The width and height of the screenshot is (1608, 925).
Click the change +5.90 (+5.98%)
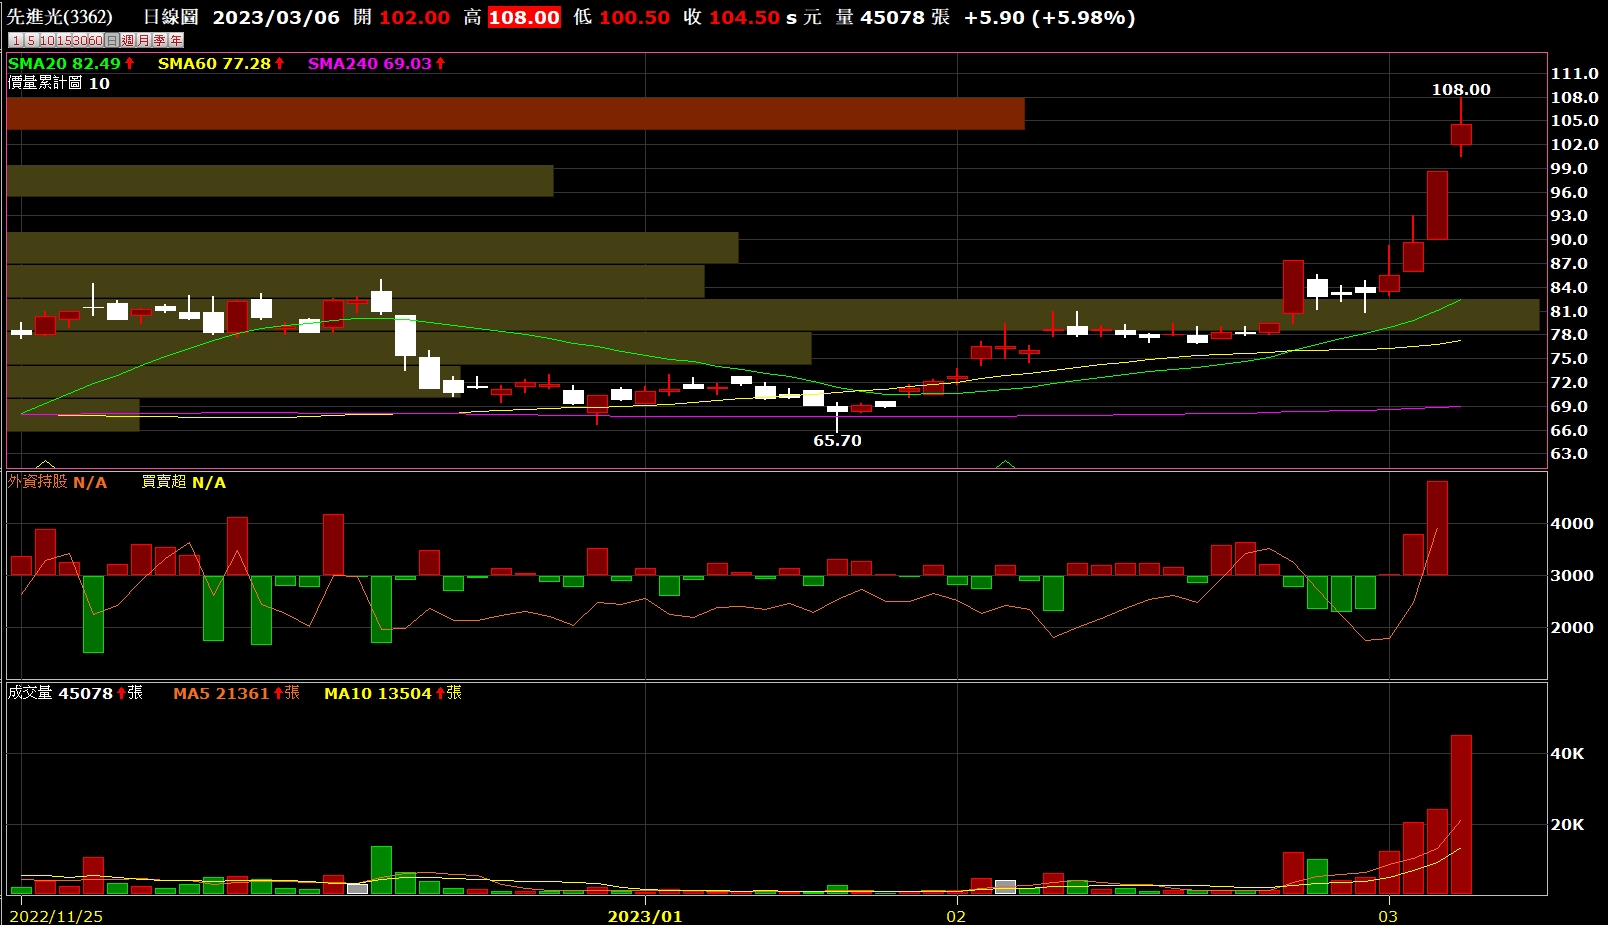click(1049, 17)
